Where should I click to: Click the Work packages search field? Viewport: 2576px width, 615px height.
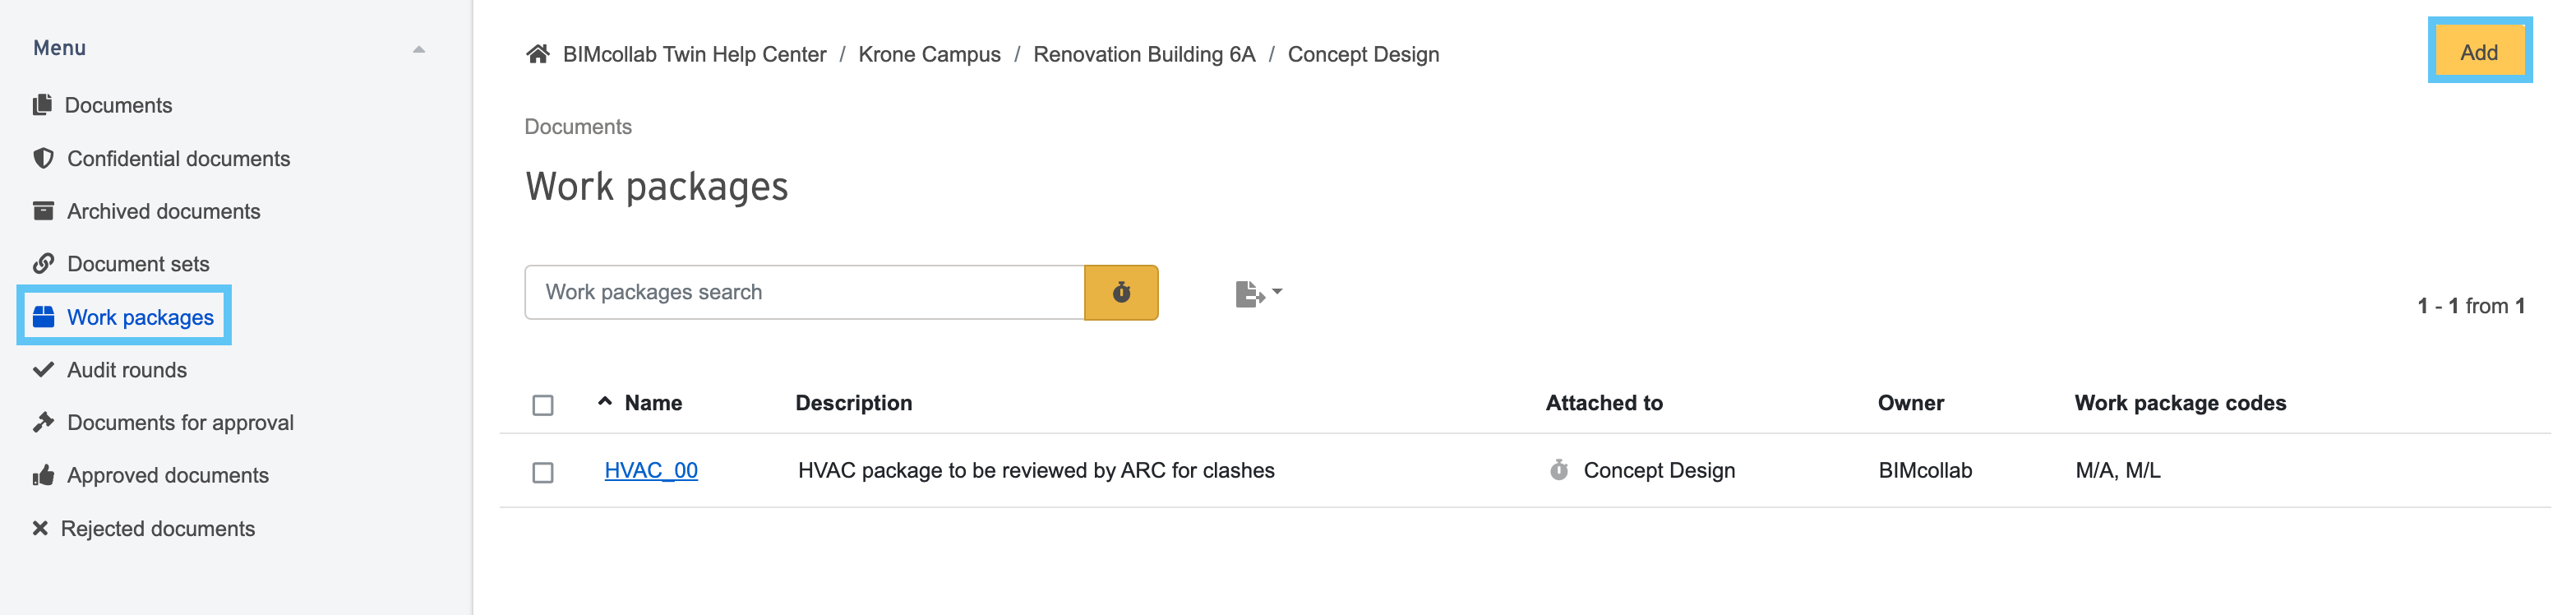tap(804, 292)
